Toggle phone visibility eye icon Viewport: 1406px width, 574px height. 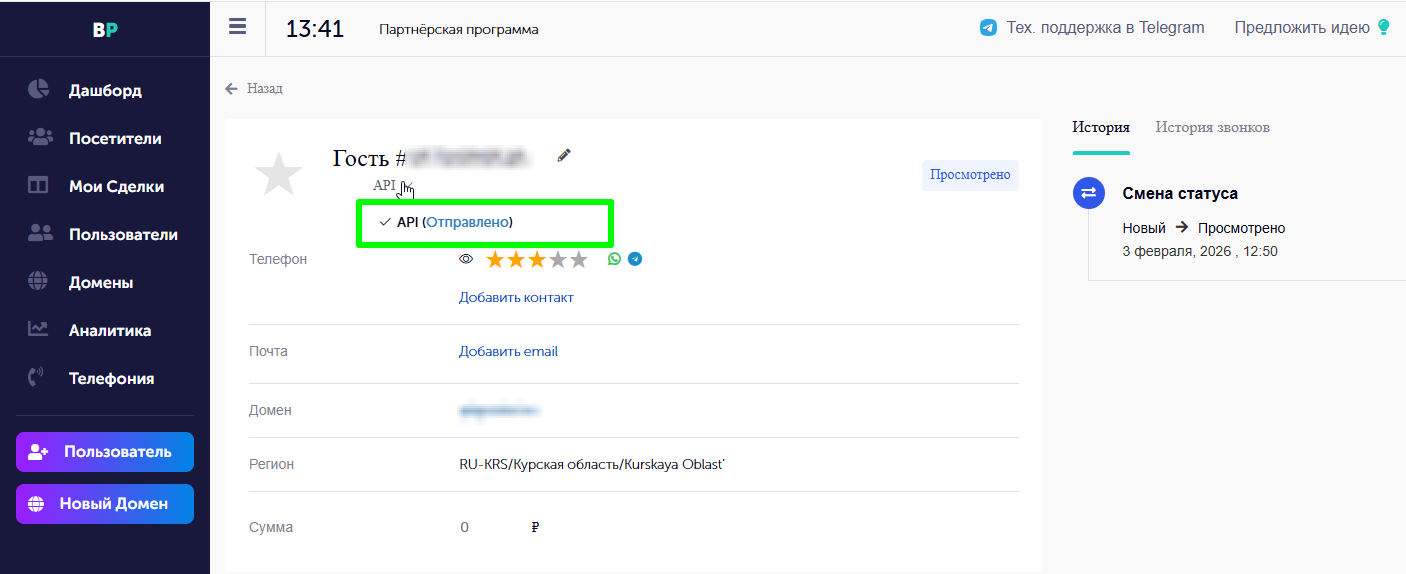coord(466,259)
